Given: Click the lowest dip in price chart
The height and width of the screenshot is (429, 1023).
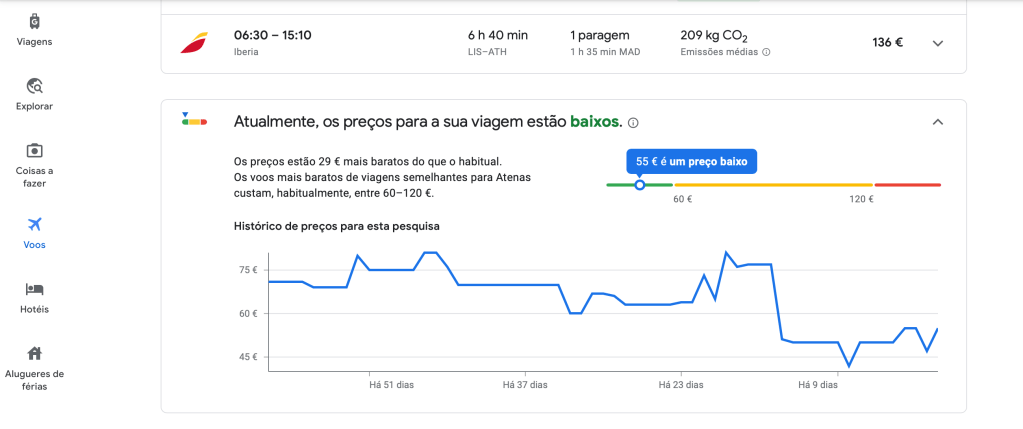Looking at the screenshot, I should 849,366.
